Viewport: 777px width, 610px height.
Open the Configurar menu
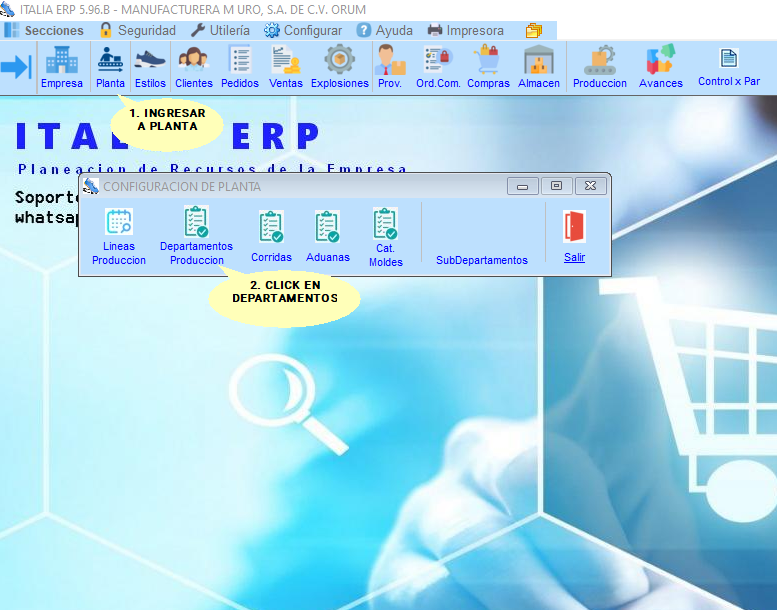[x=303, y=31]
